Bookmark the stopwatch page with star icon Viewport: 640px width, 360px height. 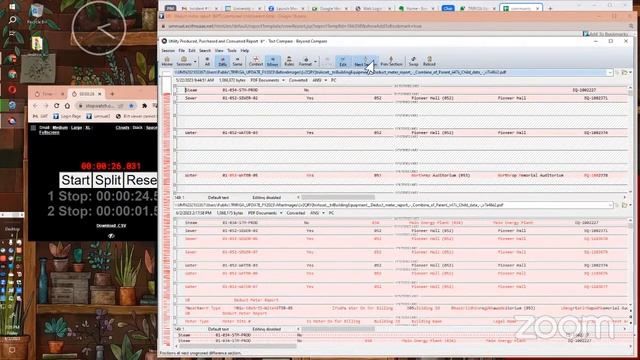[131, 106]
